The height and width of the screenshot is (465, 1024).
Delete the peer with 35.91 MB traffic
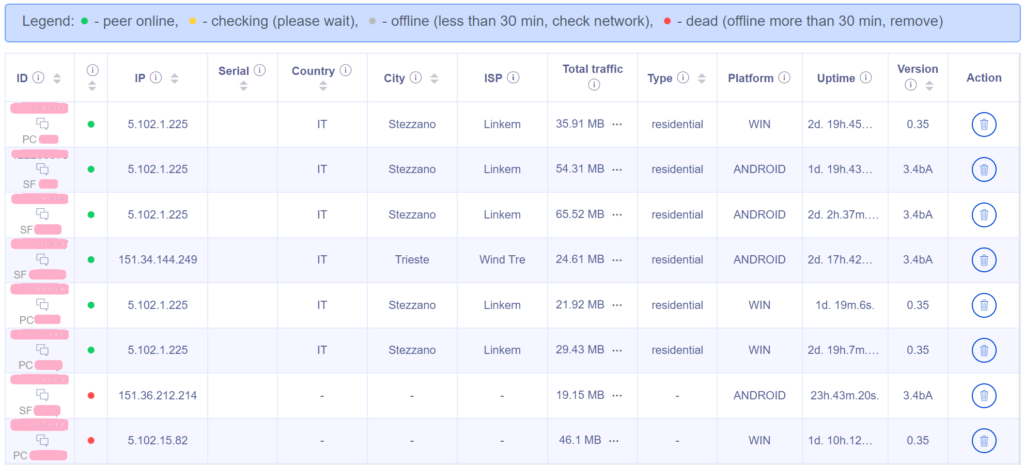click(x=983, y=124)
